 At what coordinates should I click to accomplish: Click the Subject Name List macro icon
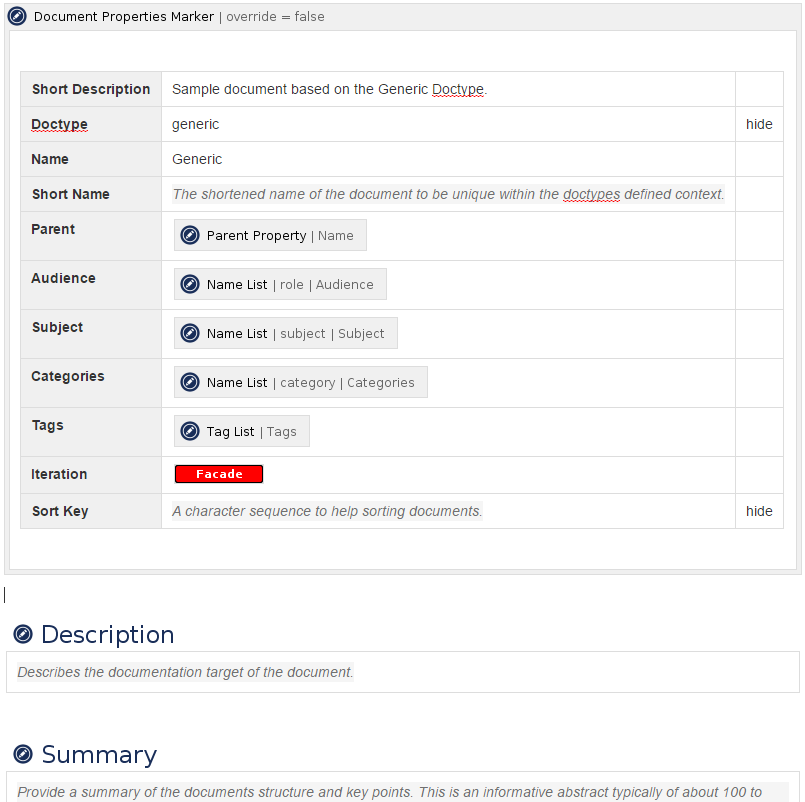190,334
